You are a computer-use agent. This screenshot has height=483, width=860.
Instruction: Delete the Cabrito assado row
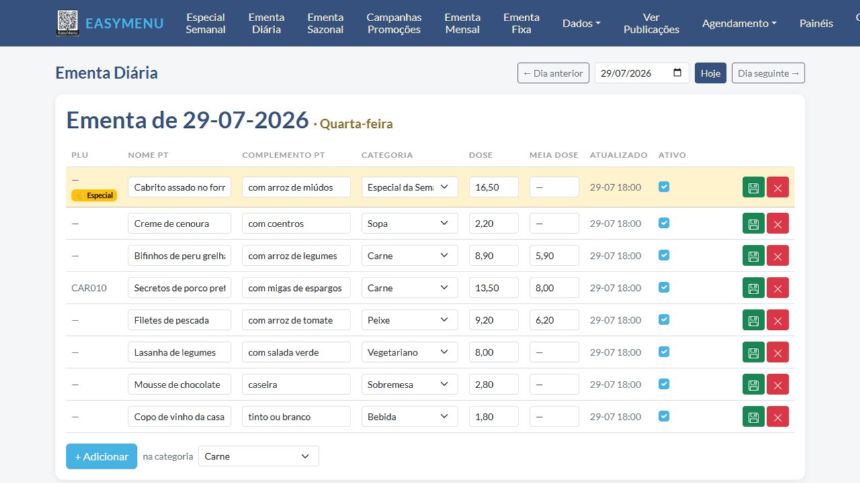click(x=777, y=187)
